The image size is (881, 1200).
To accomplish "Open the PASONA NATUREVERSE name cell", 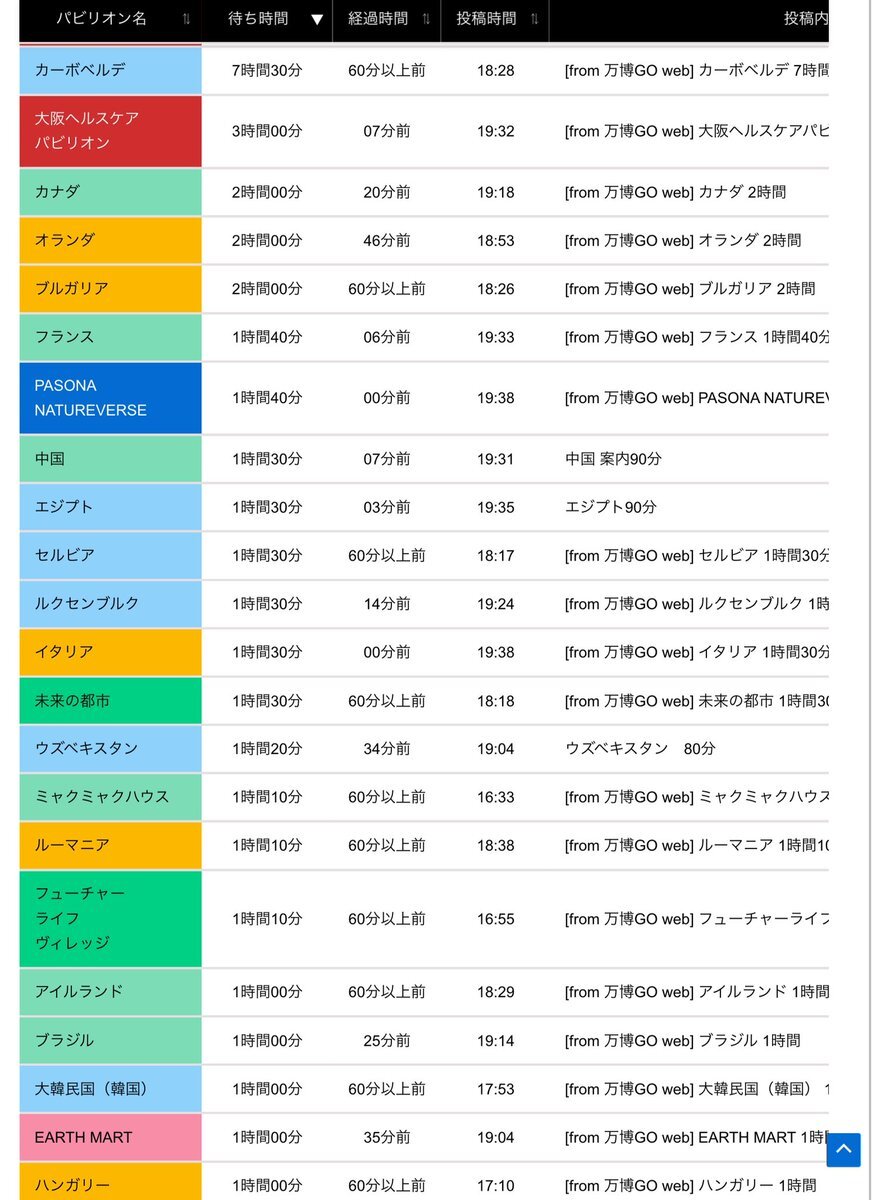I will coord(110,398).
